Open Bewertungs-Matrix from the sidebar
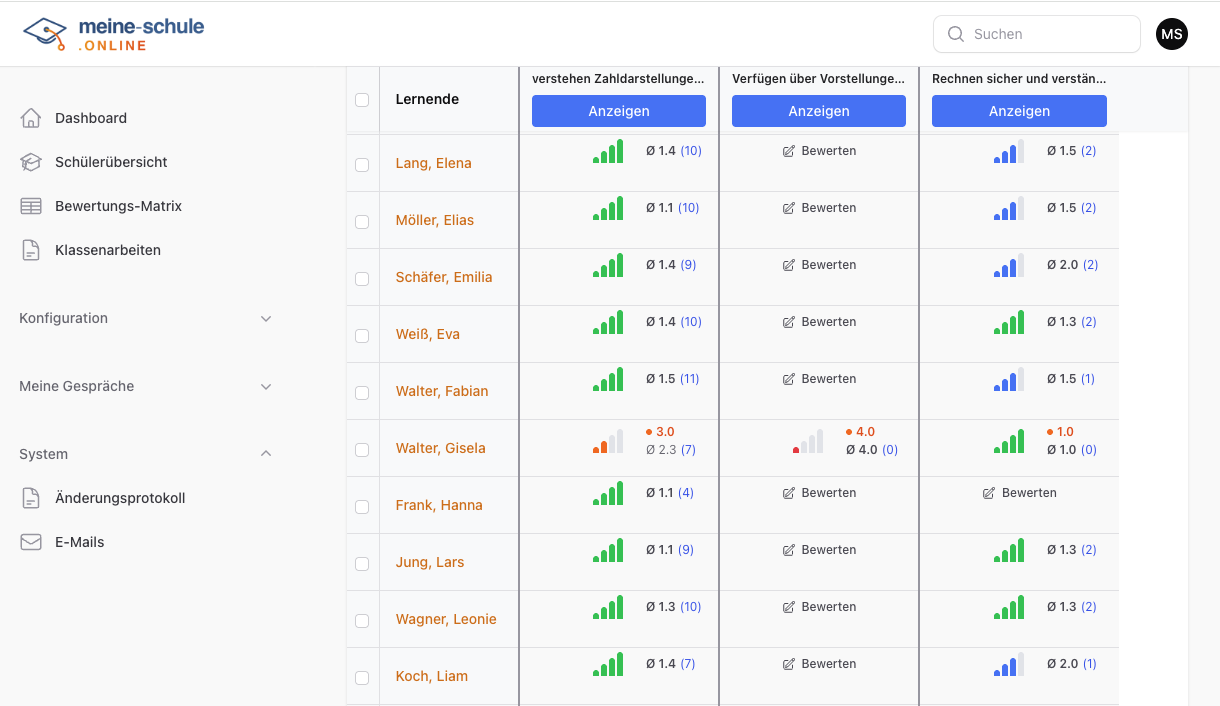The width and height of the screenshot is (1220, 706). click(x=118, y=206)
